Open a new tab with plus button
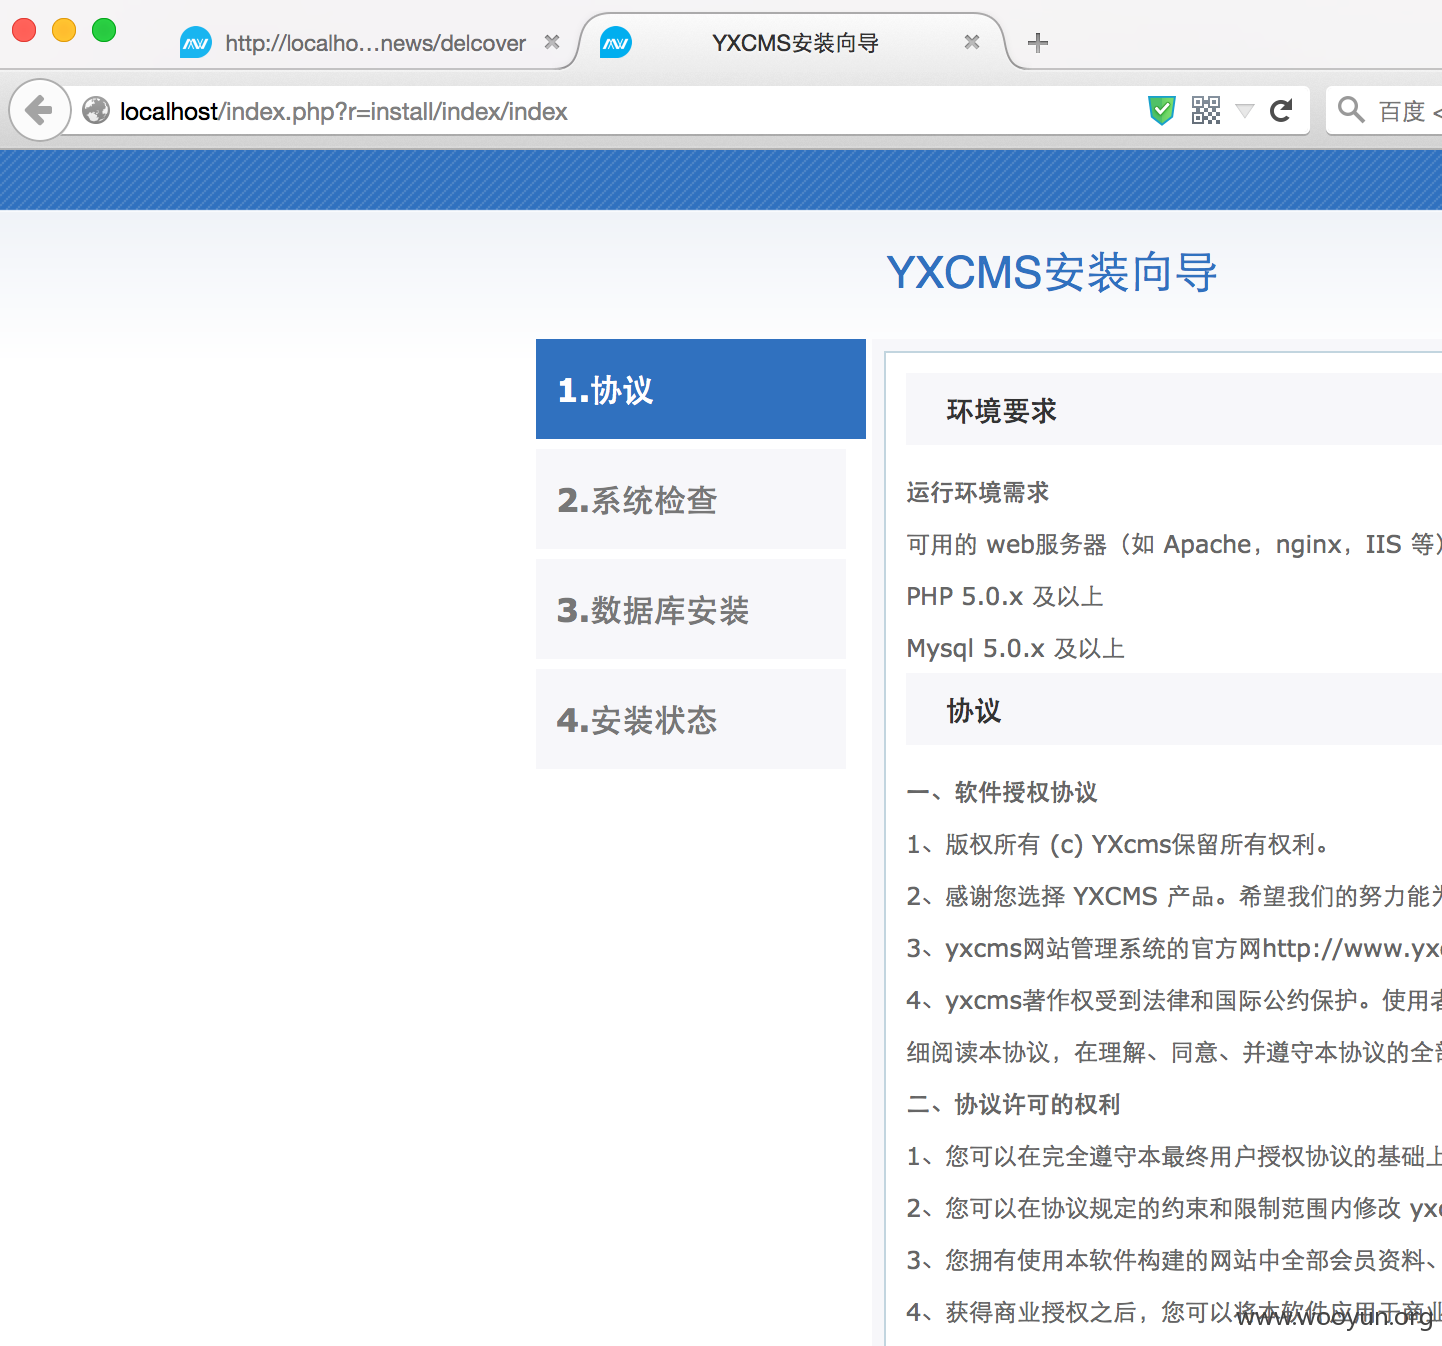 pyautogui.click(x=1038, y=42)
